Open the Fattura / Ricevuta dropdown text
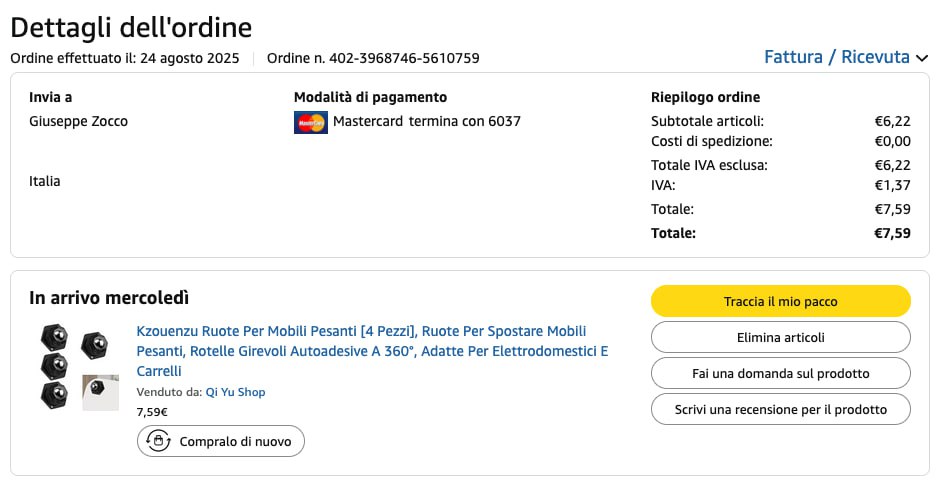This screenshot has width=943, height=486. [836, 57]
